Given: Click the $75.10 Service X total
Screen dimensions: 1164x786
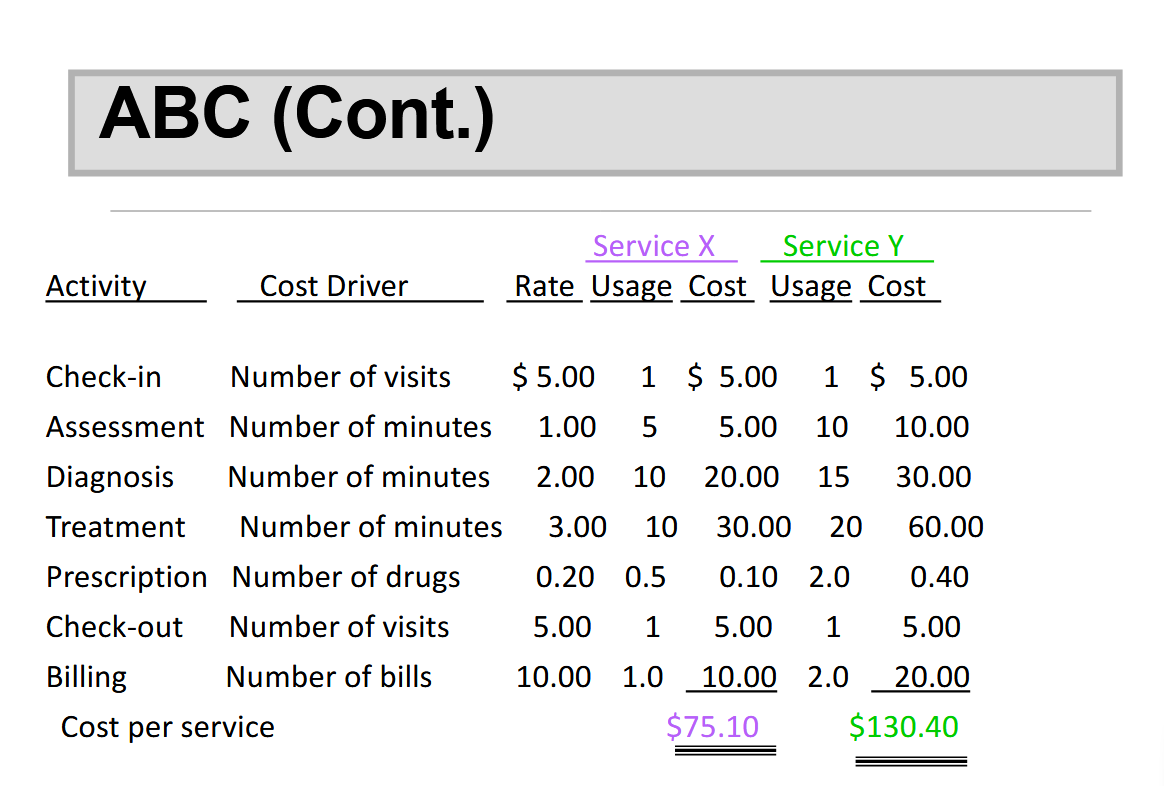Looking at the screenshot, I should tap(713, 726).
